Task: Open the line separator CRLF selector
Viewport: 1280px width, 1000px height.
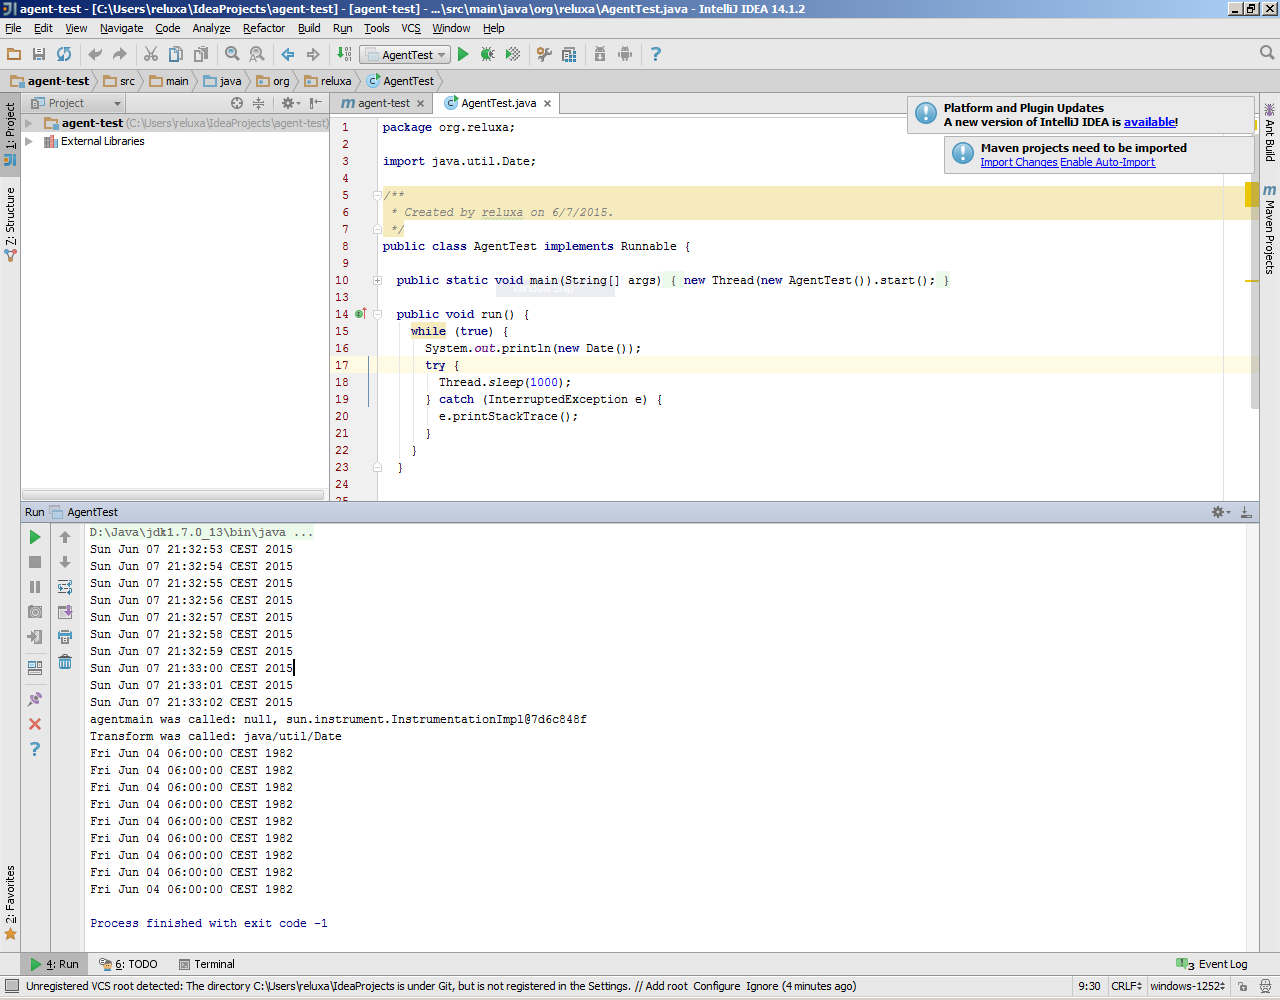Action: [x=1127, y=986]
